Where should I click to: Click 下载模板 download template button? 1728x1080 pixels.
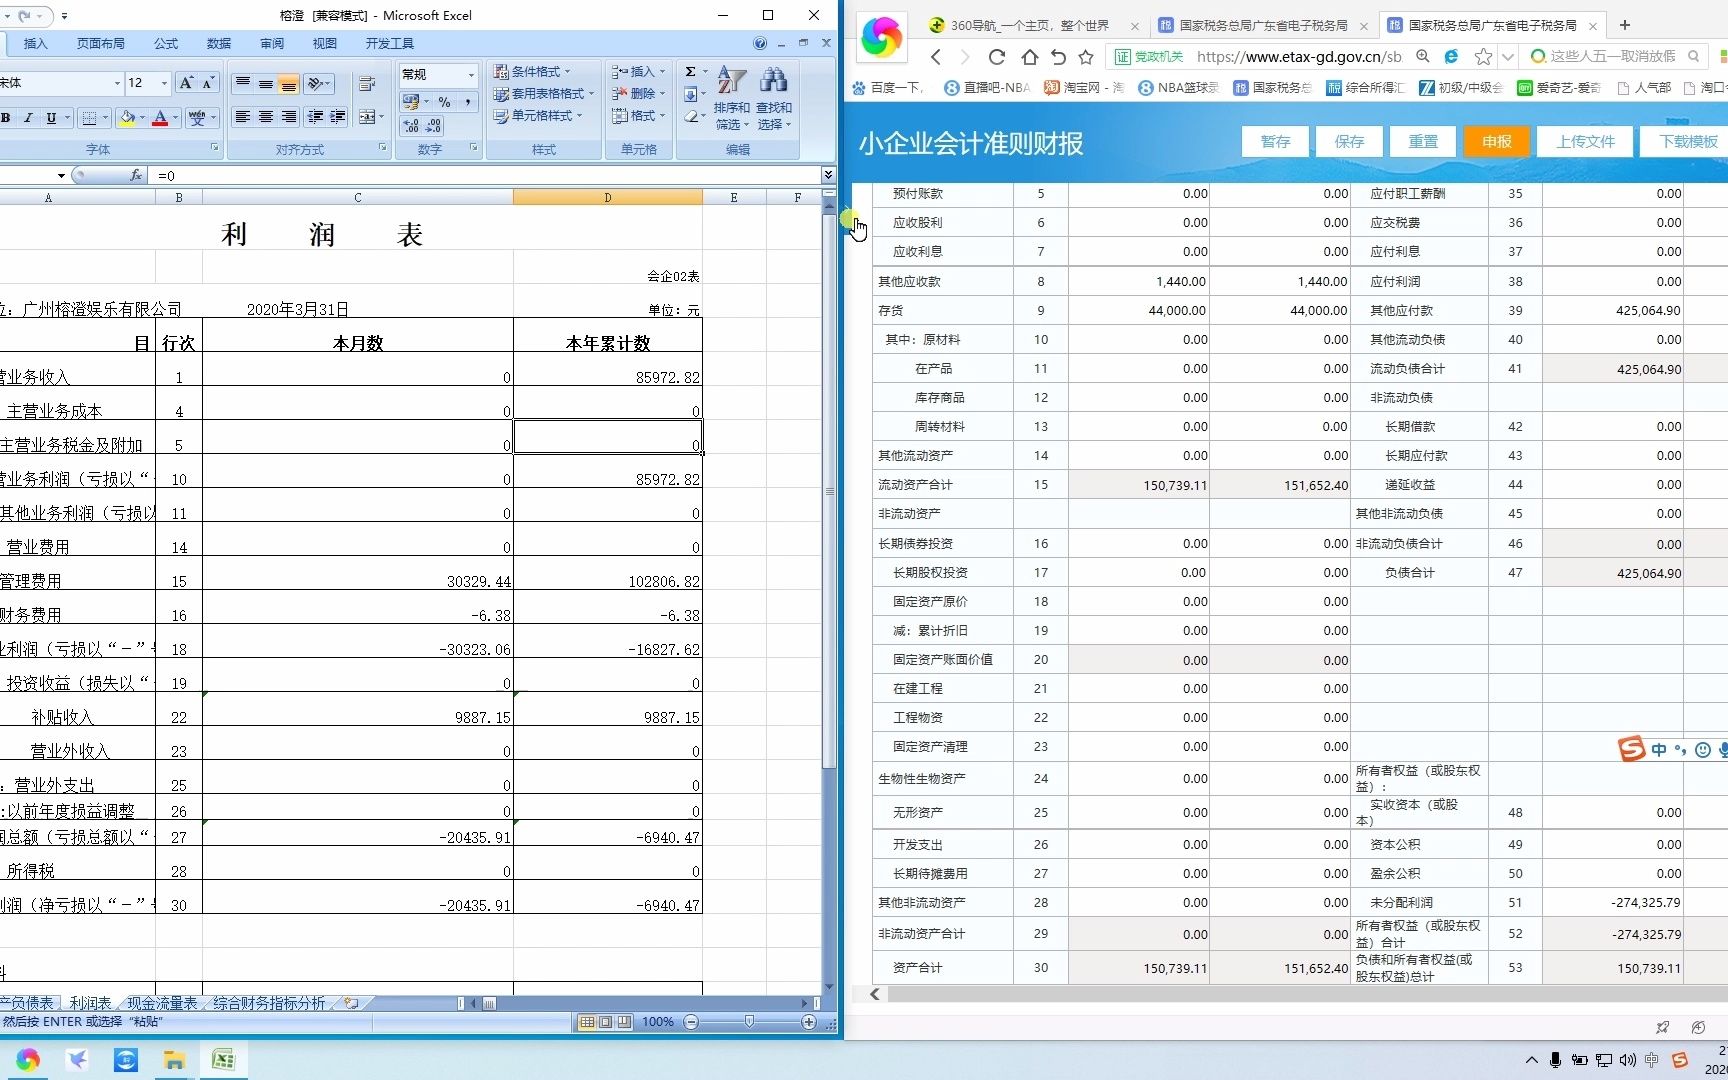pyautogui.click(x=1685, y=142)
